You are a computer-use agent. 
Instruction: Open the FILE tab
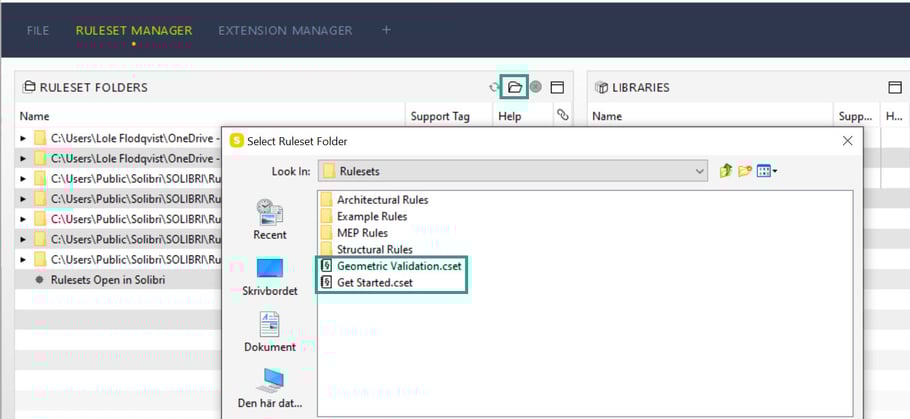(38, 30)
